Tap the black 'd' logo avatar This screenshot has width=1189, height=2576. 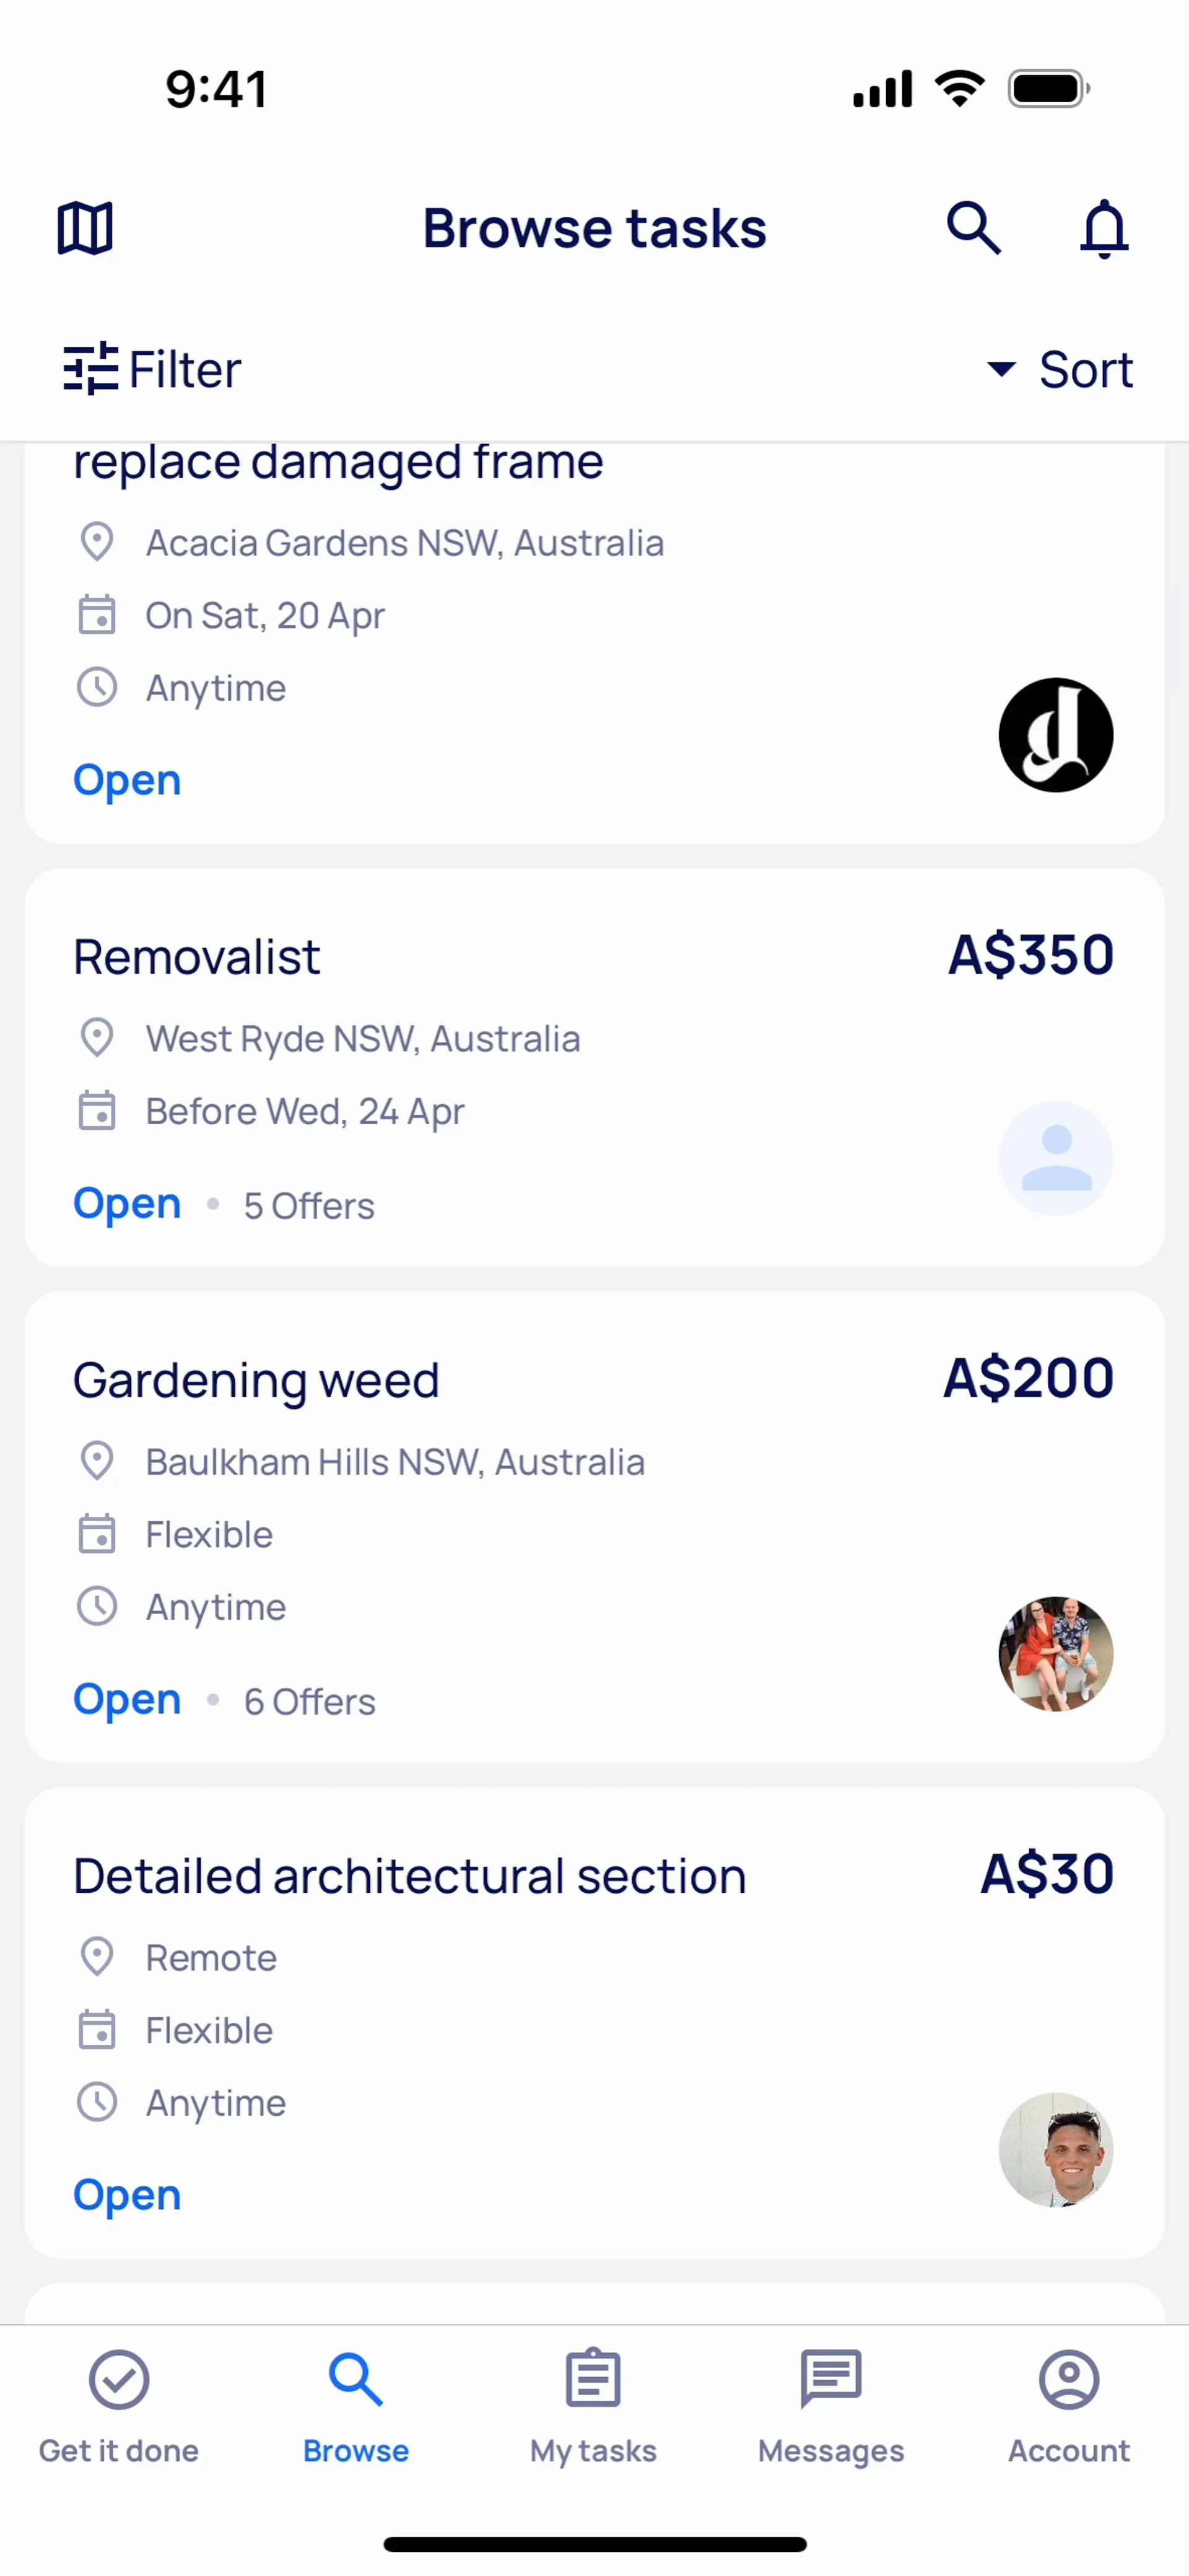(x=1056, y=735)
